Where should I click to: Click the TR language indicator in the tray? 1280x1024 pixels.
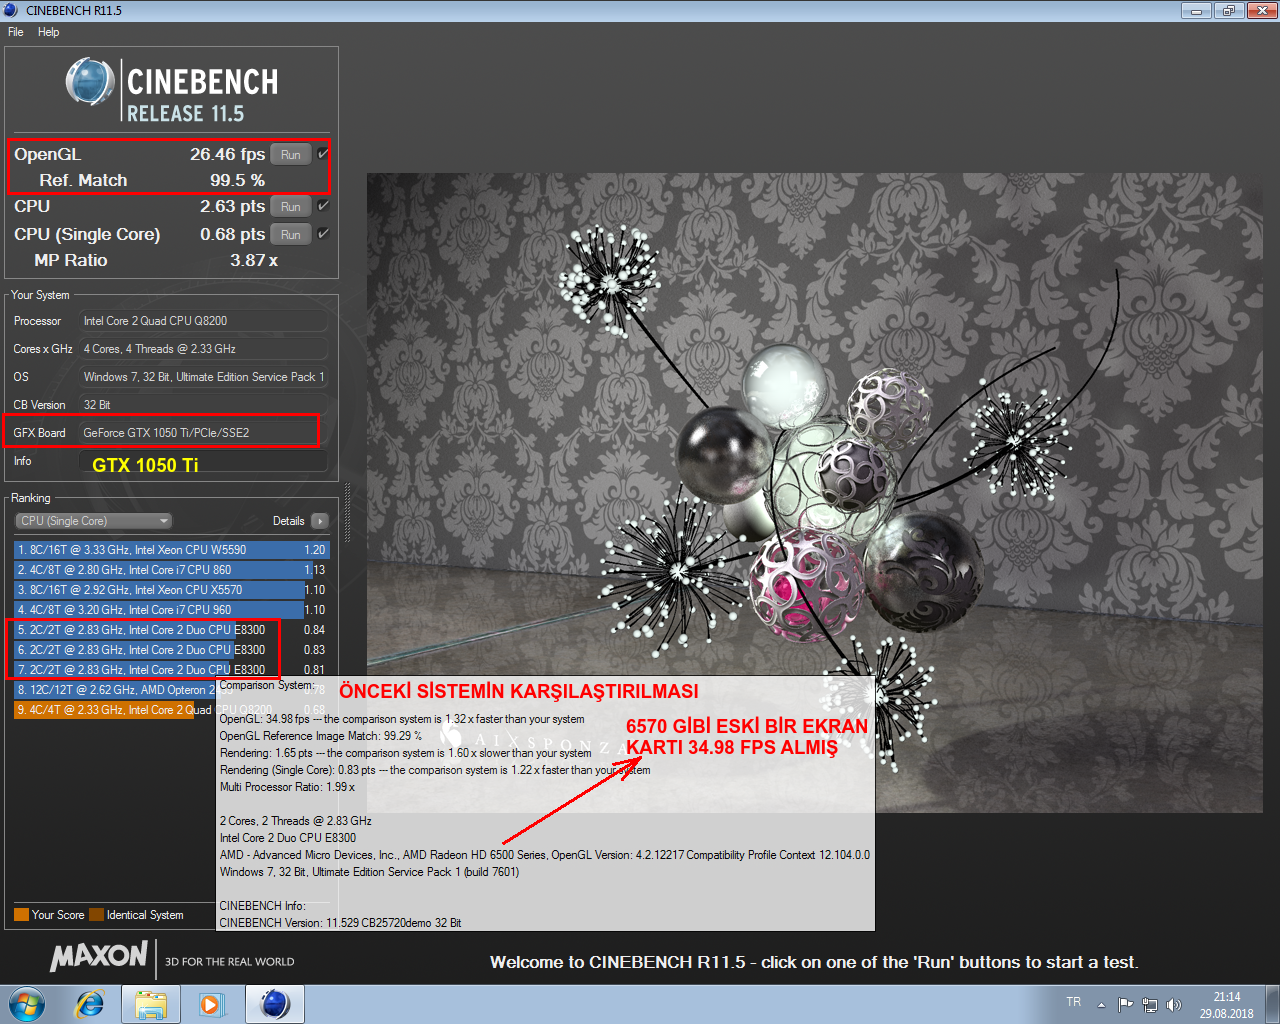click(1074, 1002)
